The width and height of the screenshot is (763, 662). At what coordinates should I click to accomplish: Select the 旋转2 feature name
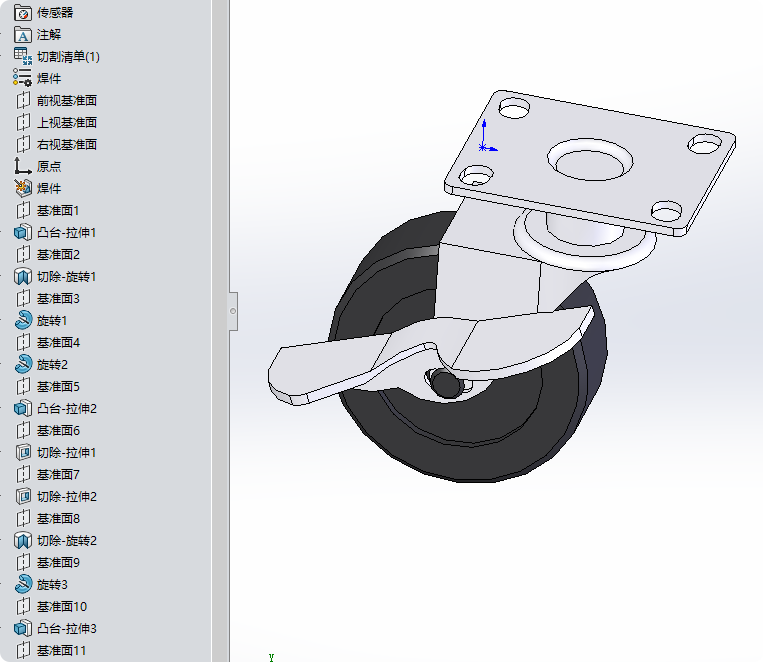[52, 364]
